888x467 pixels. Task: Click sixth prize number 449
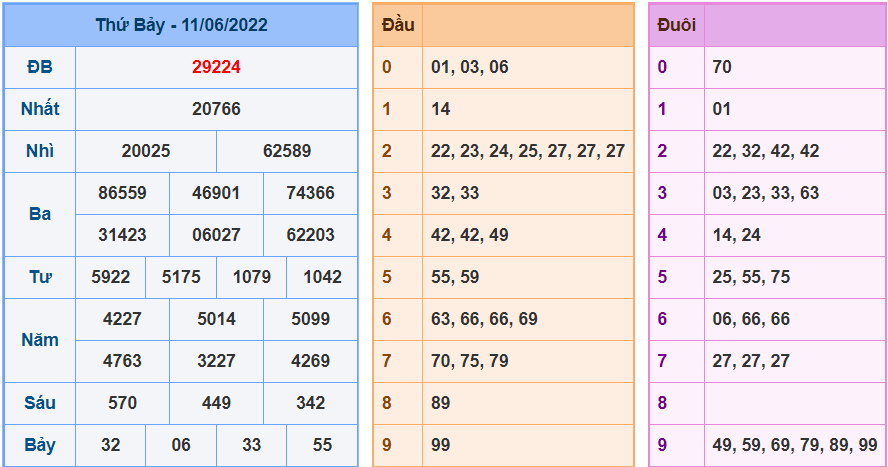pyautogui.click(x=216, y=402)
